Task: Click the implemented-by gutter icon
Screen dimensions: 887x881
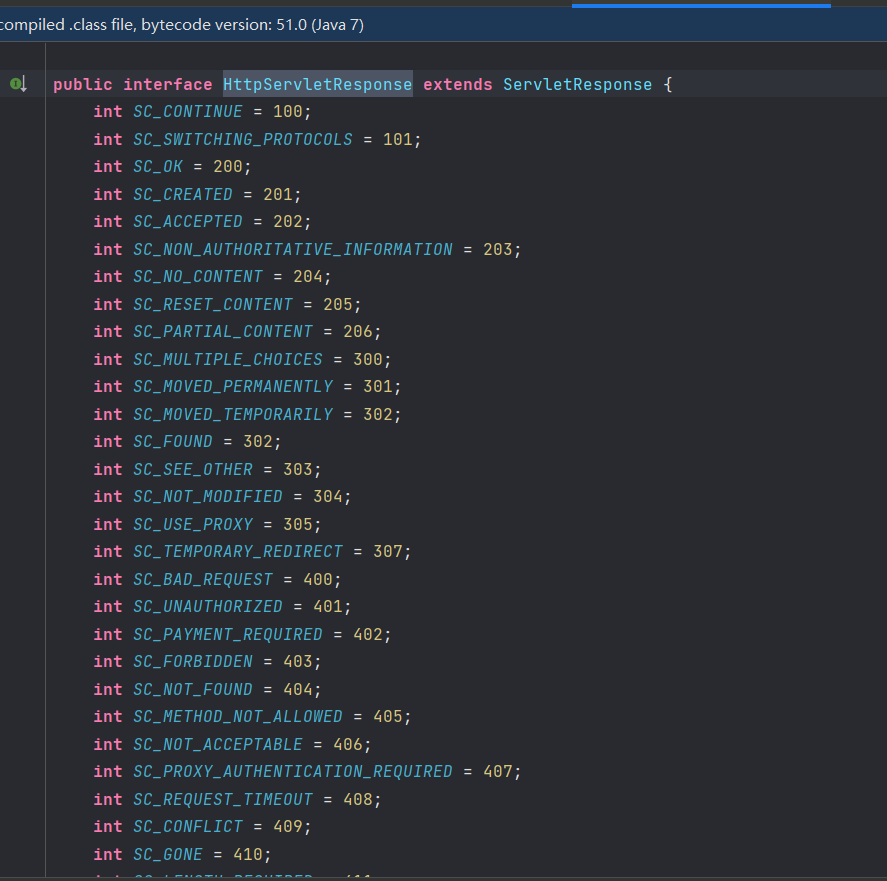Action: 18,84
